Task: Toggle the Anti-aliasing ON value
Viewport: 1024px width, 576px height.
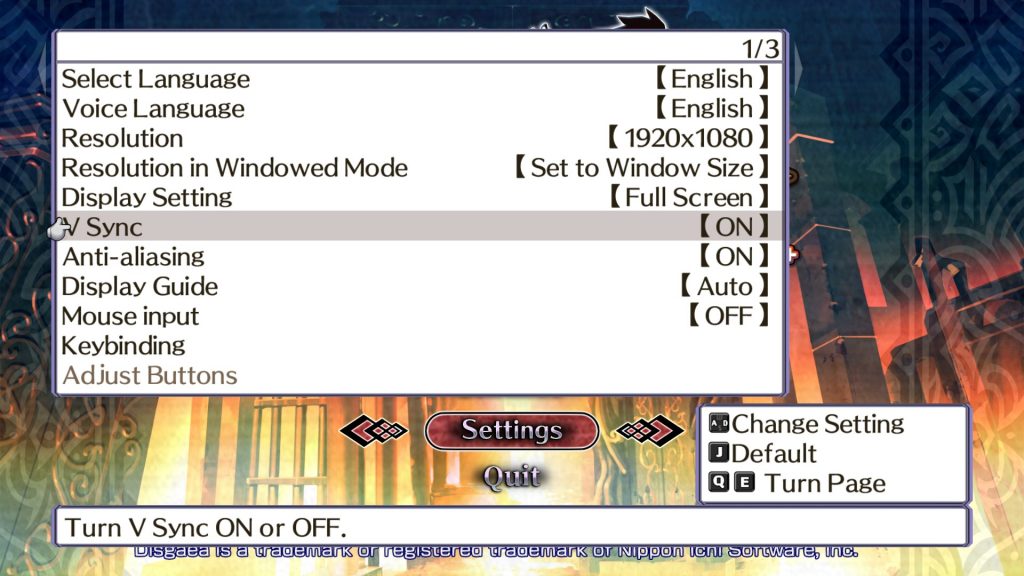Action: 734,257
